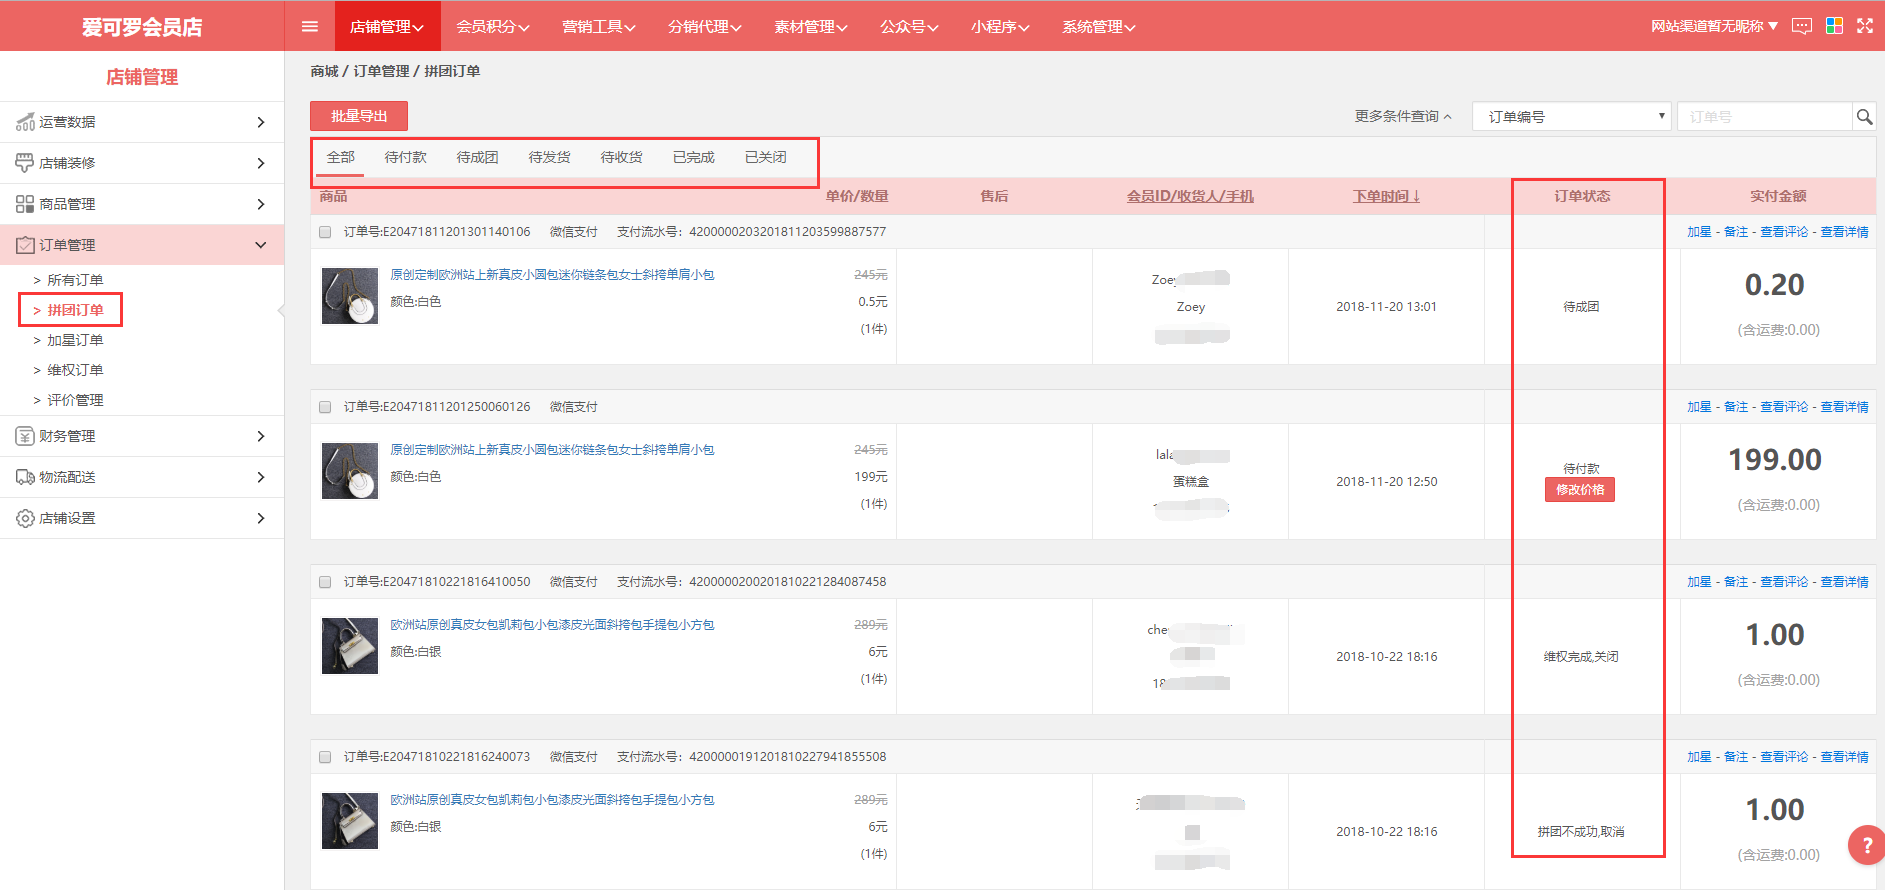Click the 批量导出 button
This screenshot has height=890, width=1885.
coord(359,116)
